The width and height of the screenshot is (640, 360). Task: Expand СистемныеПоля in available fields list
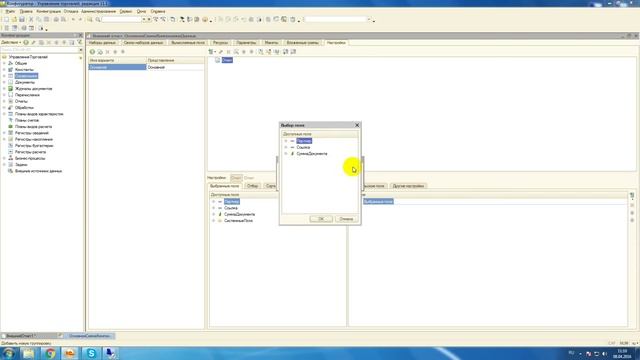pyautogui.click(x=213, y=221)
